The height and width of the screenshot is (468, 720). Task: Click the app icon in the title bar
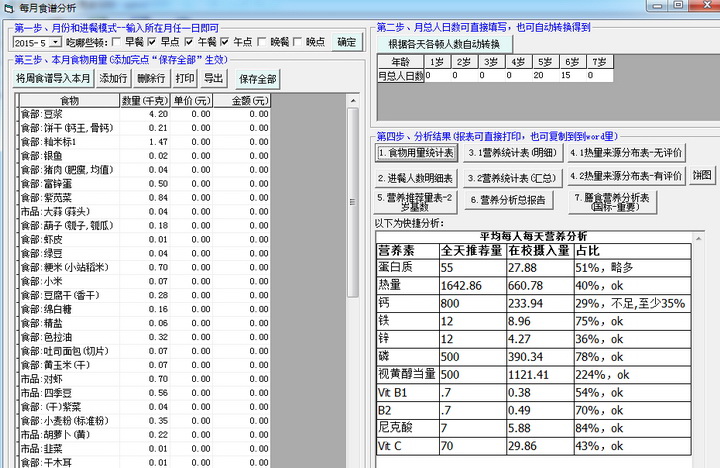(9, 7)
